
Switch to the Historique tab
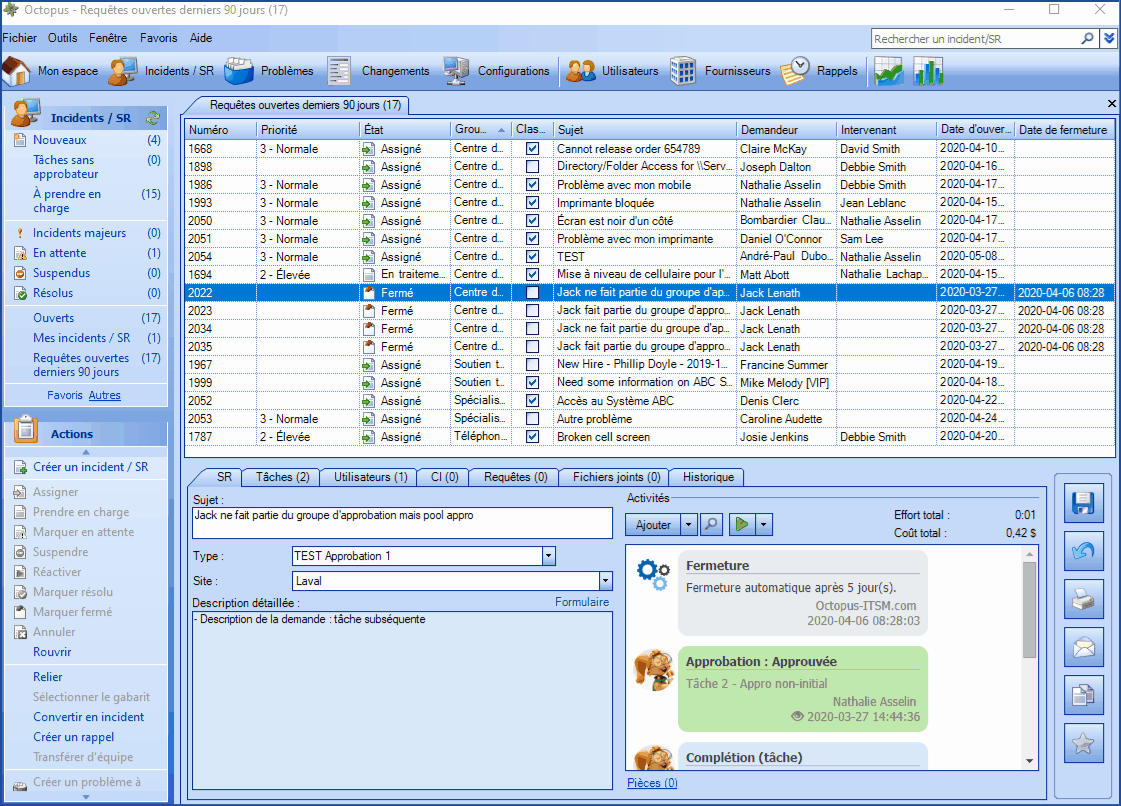pos(707,477)
